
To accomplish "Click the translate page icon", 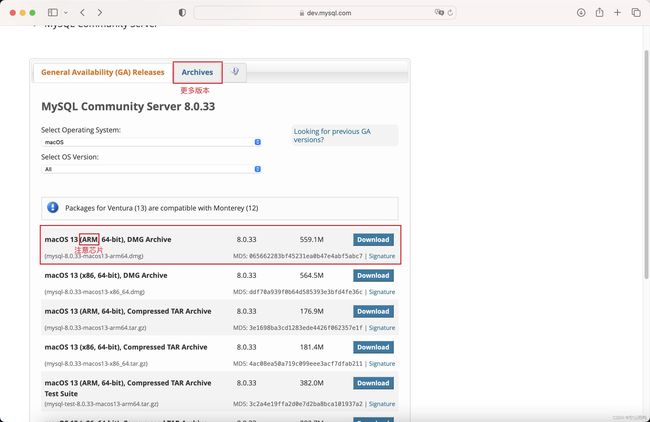I will tap(439, 12).
